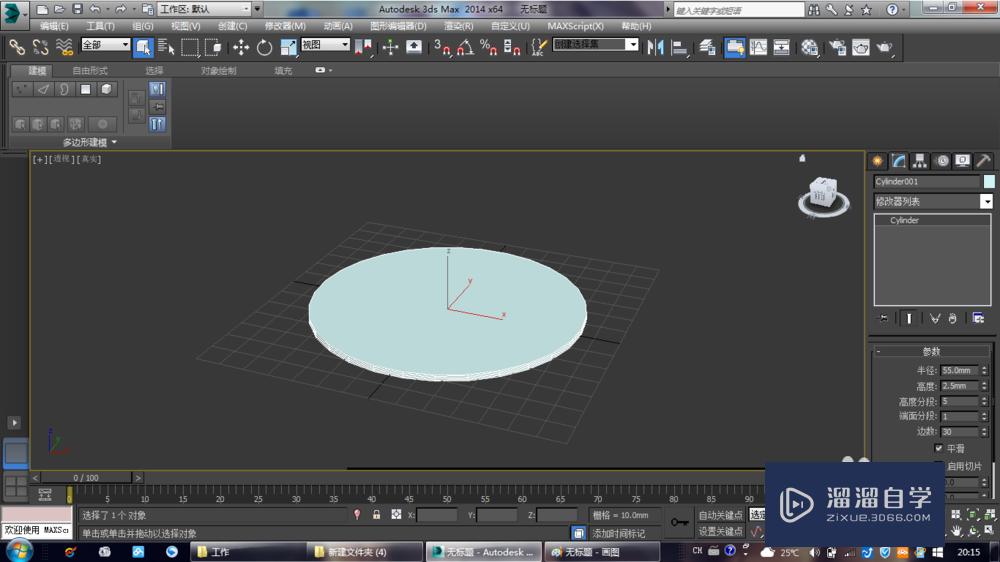Open the 渲染(R) menu
Screen dimensions: 1000x562
tap(459, 26)
